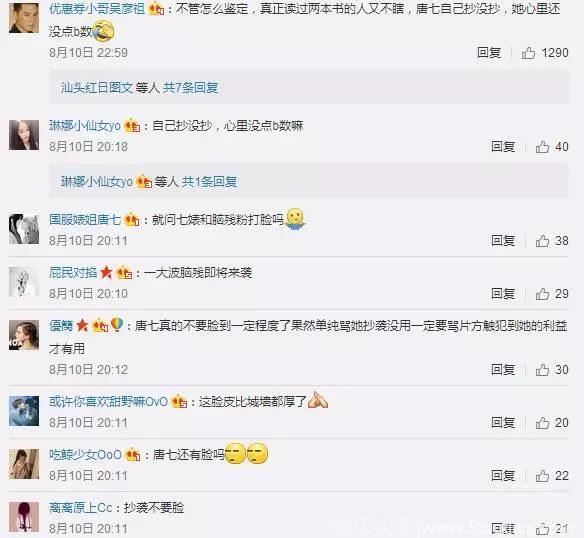Open avatar of 优惠券小哥吴彦祖
Screen dimensions: 584x538
click(24, 18)
